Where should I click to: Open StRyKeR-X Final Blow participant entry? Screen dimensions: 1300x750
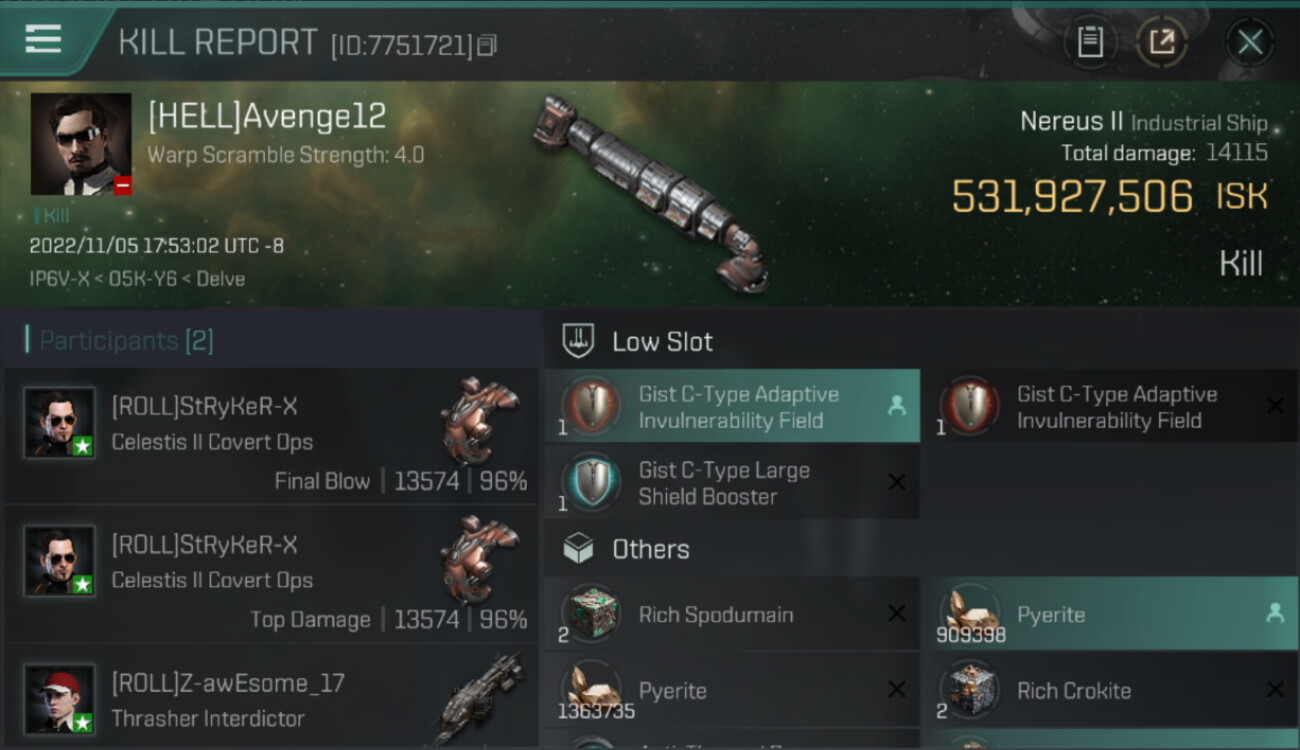tap(272, 436)
